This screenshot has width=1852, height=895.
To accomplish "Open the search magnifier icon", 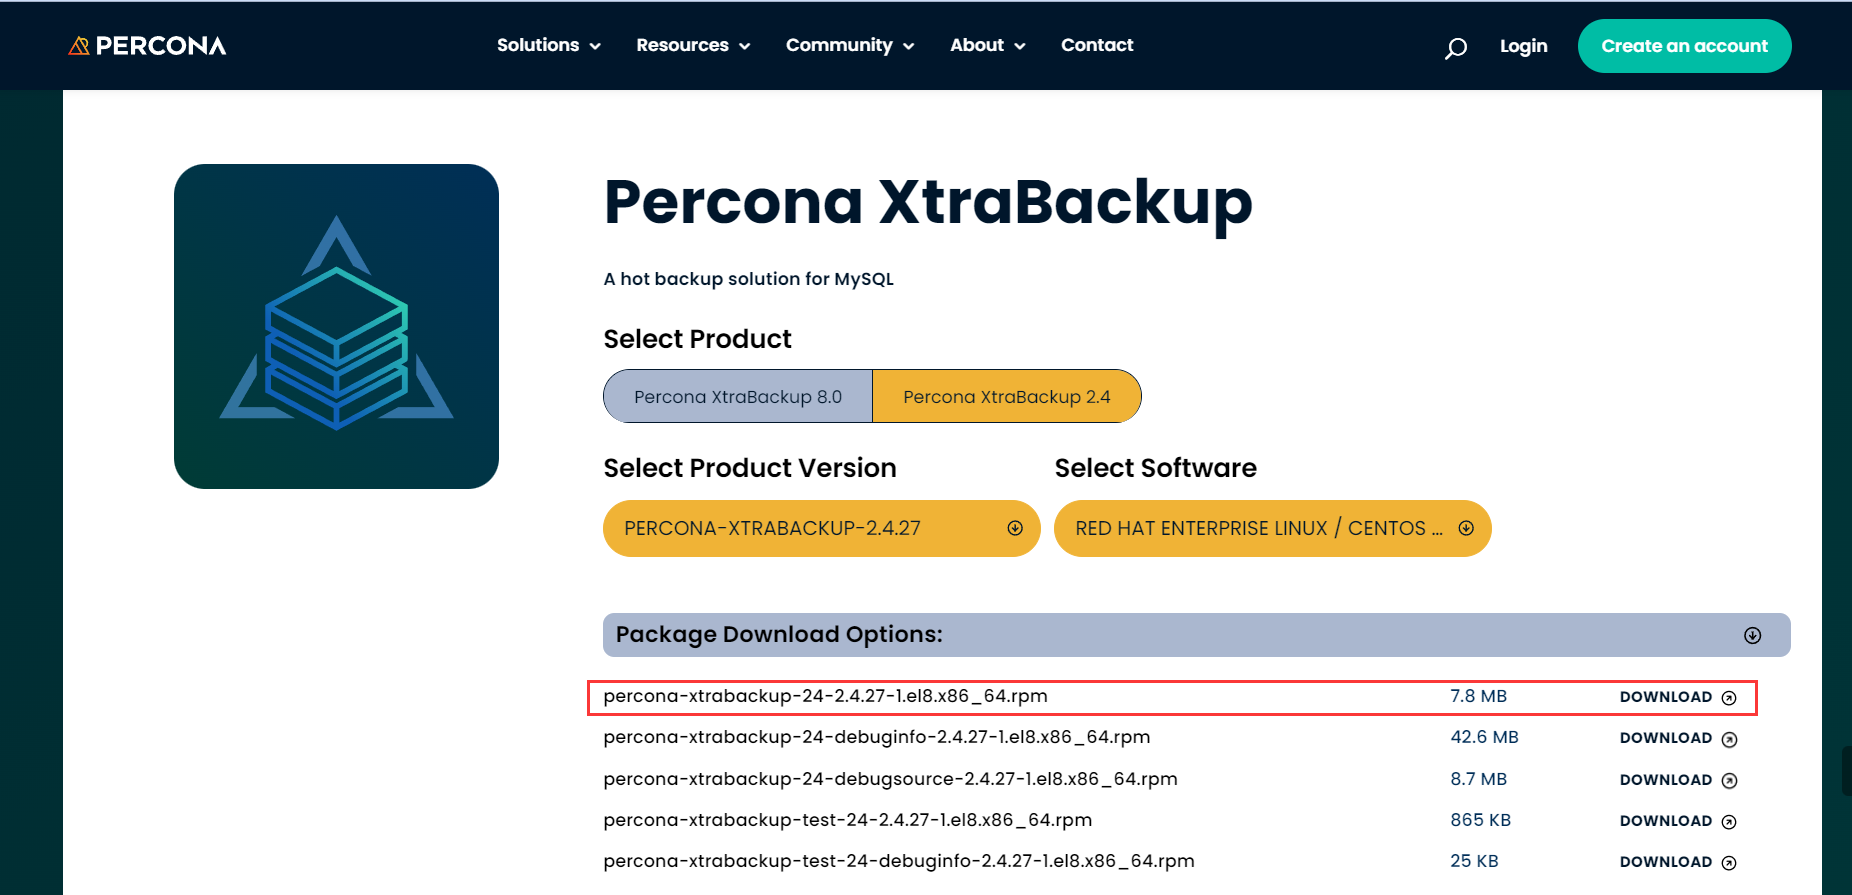I will 1455,47.
